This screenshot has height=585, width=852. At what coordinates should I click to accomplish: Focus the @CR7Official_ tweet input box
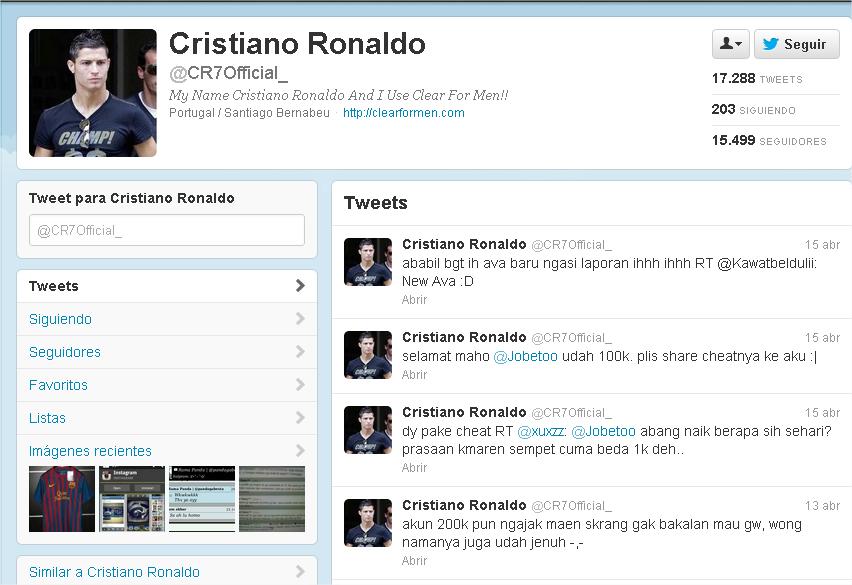pyautogui.click(x=167, y=230)
